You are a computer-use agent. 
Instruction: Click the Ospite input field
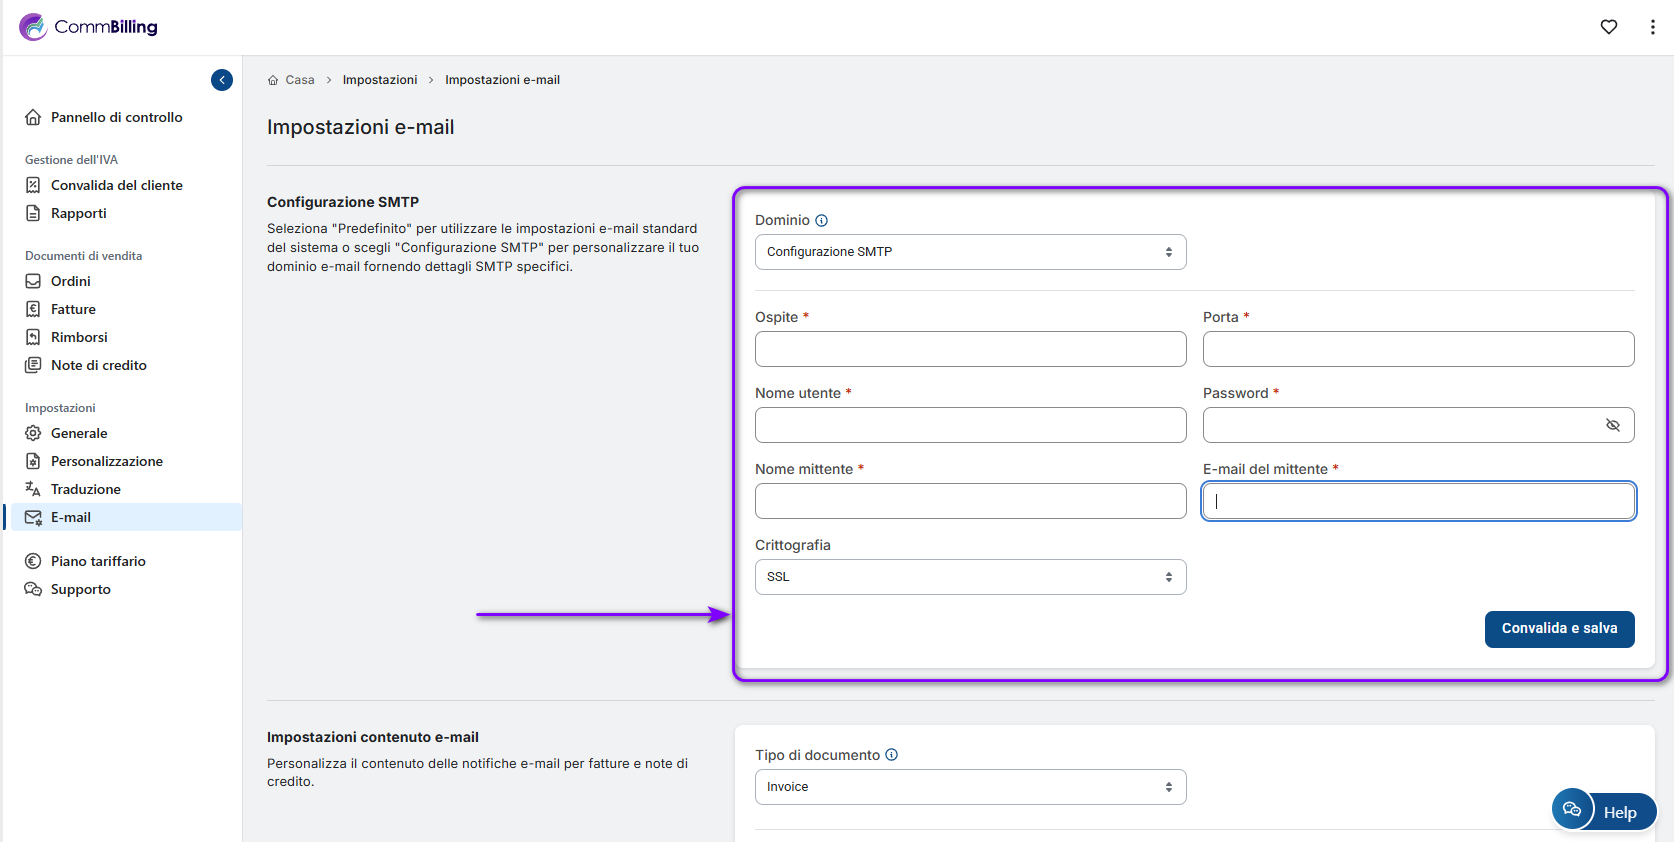pos(970,349)
